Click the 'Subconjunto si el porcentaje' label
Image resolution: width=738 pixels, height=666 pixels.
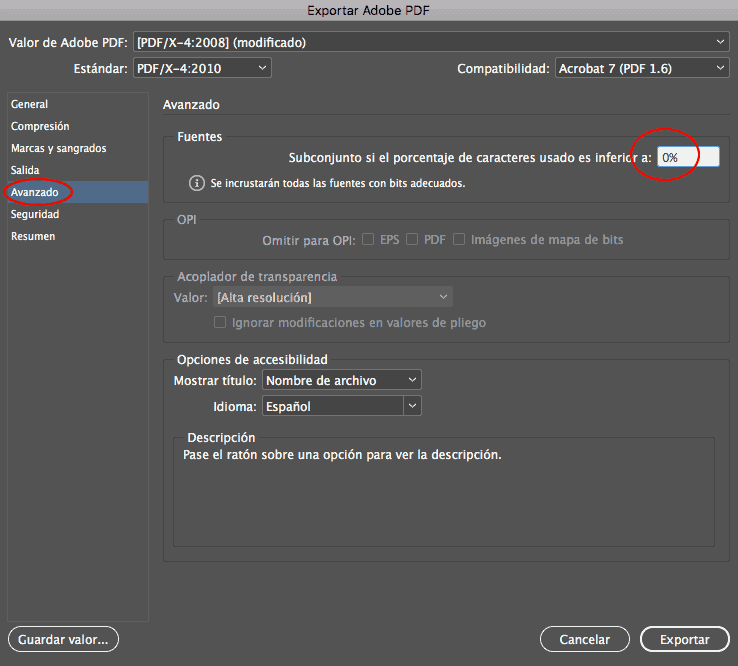(470, 158)
